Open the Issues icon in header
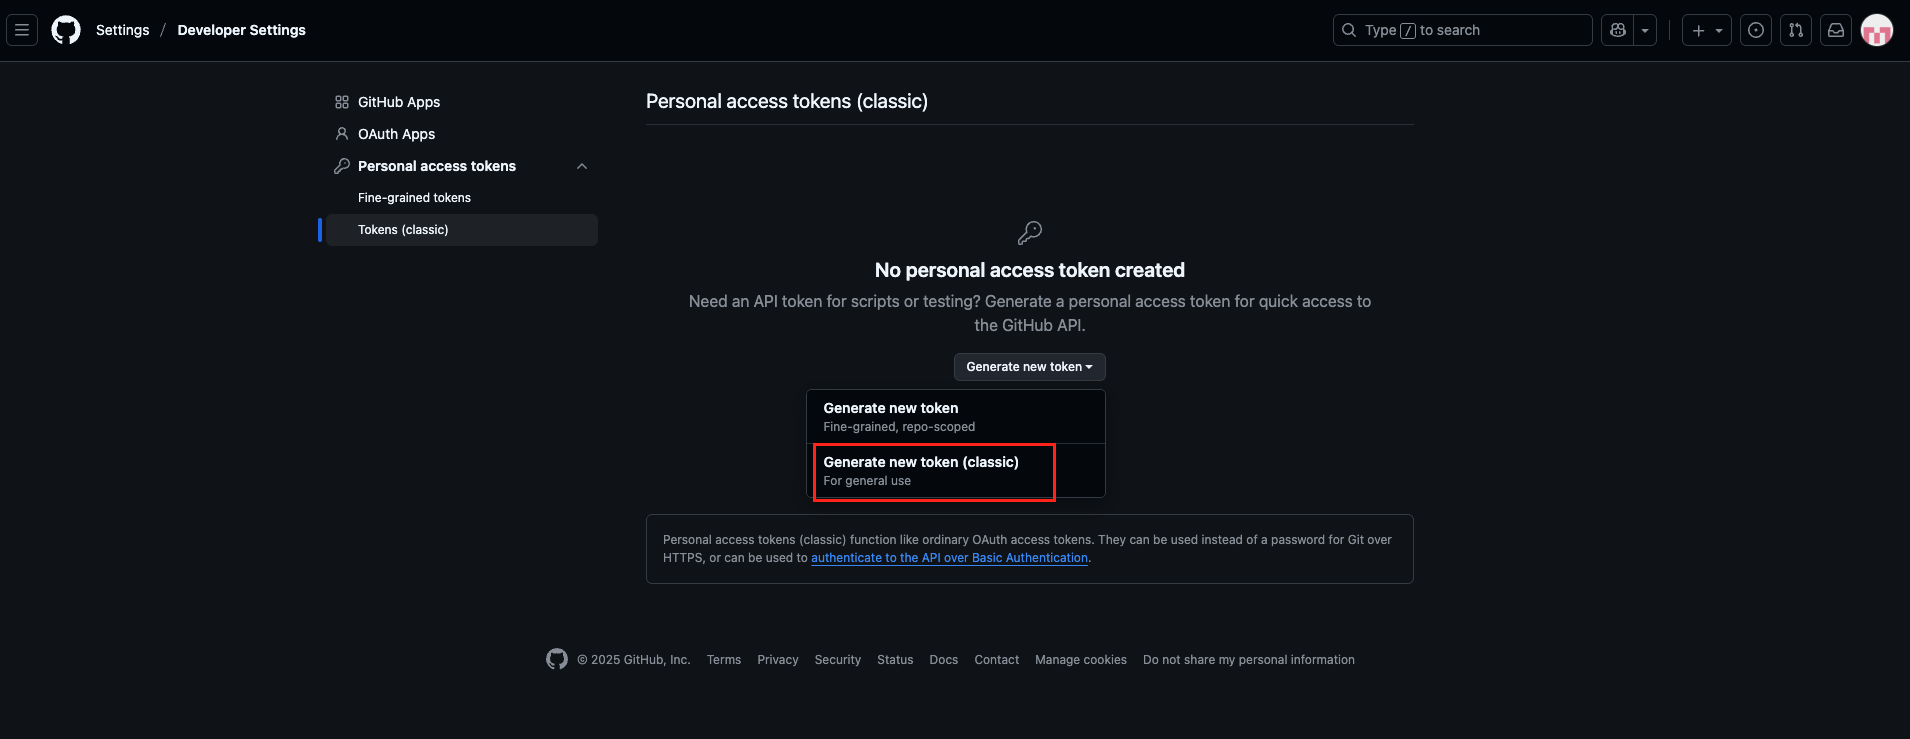The height and width of the screenshot is (739, 1910). [1756, 30]
